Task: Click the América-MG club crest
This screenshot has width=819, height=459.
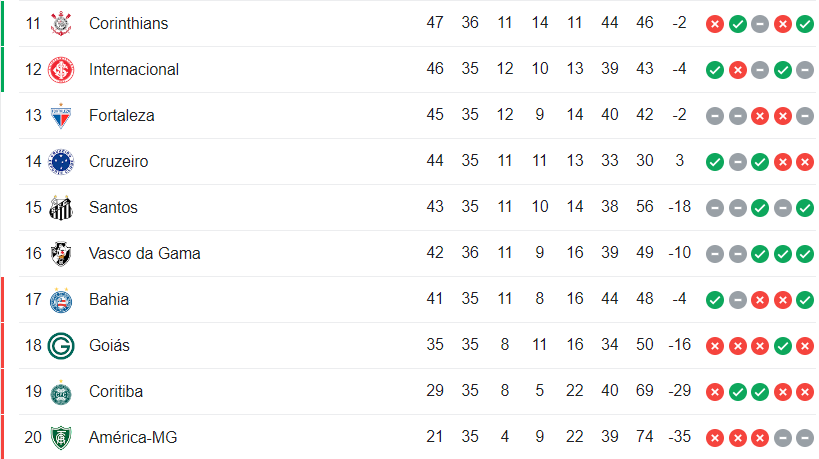Action: click(61, 437)
